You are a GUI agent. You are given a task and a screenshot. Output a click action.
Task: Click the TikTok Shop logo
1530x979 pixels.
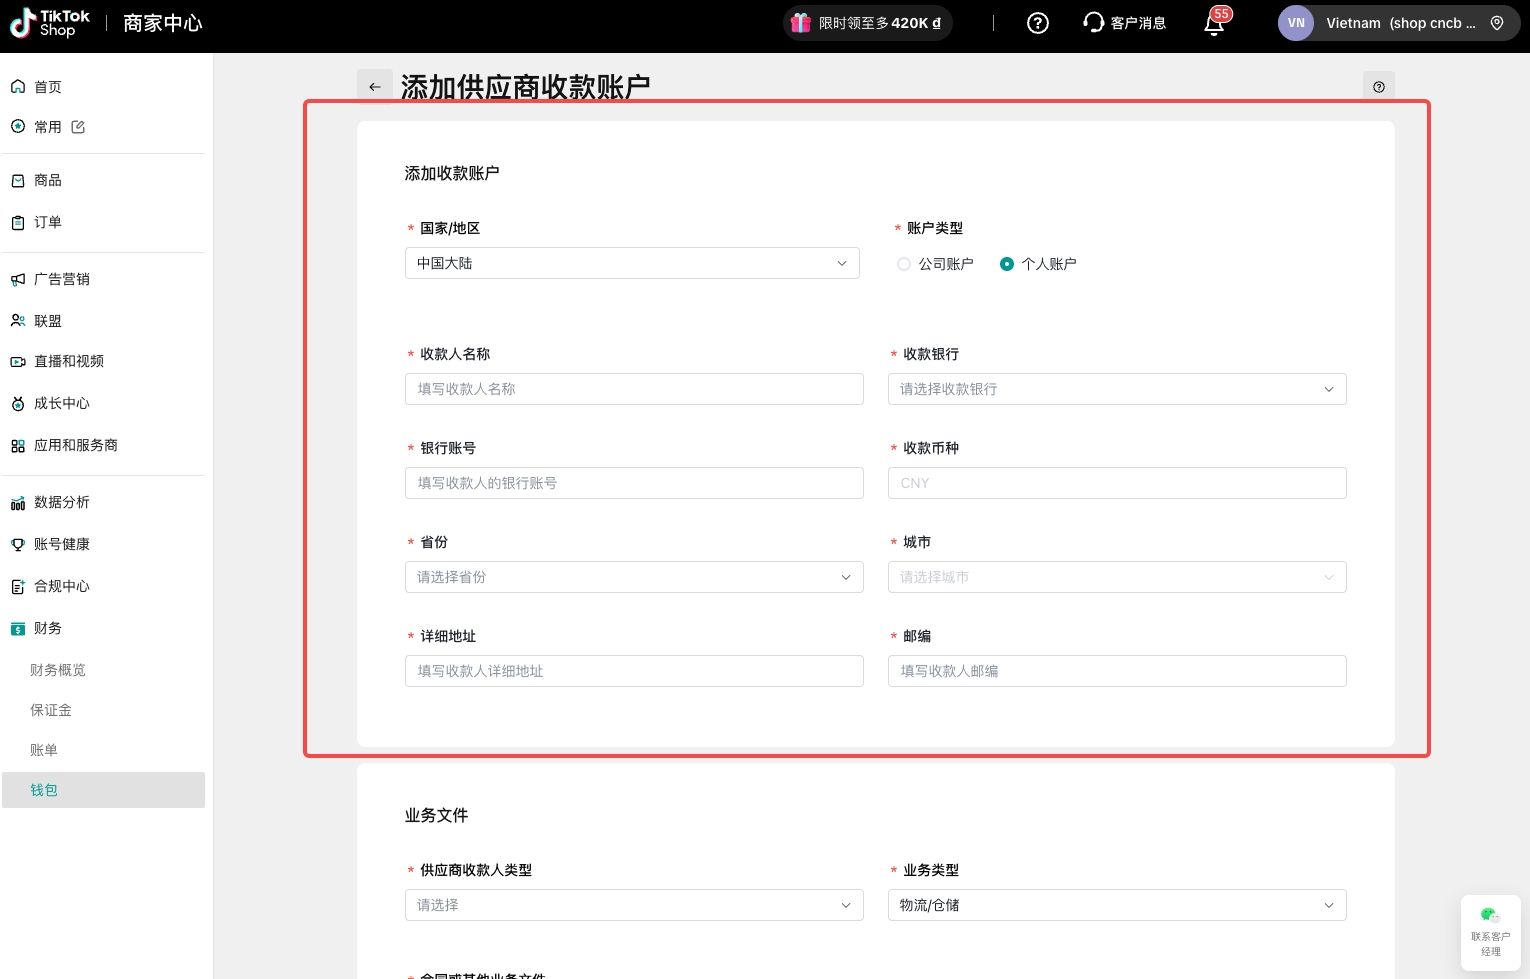[x=50, y=23]
